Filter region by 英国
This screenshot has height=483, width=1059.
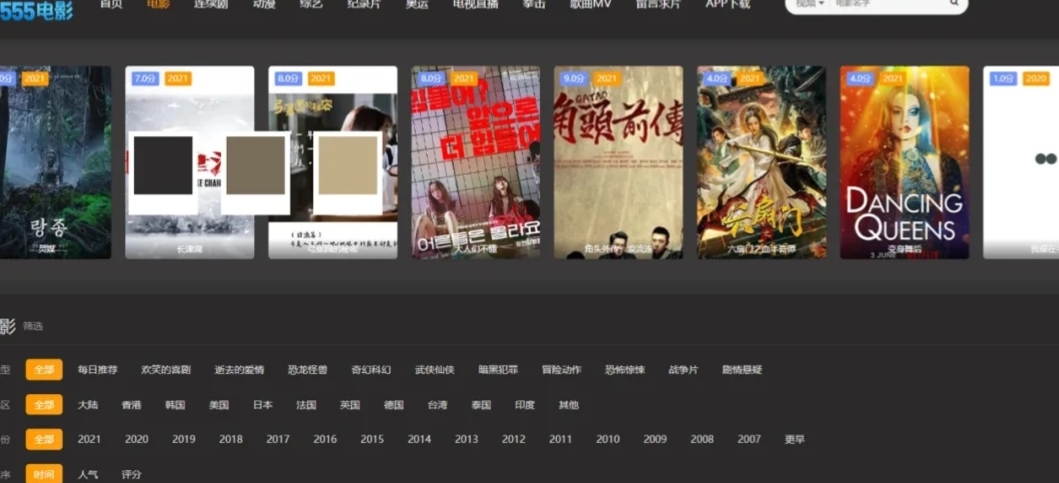coord(350,405)
